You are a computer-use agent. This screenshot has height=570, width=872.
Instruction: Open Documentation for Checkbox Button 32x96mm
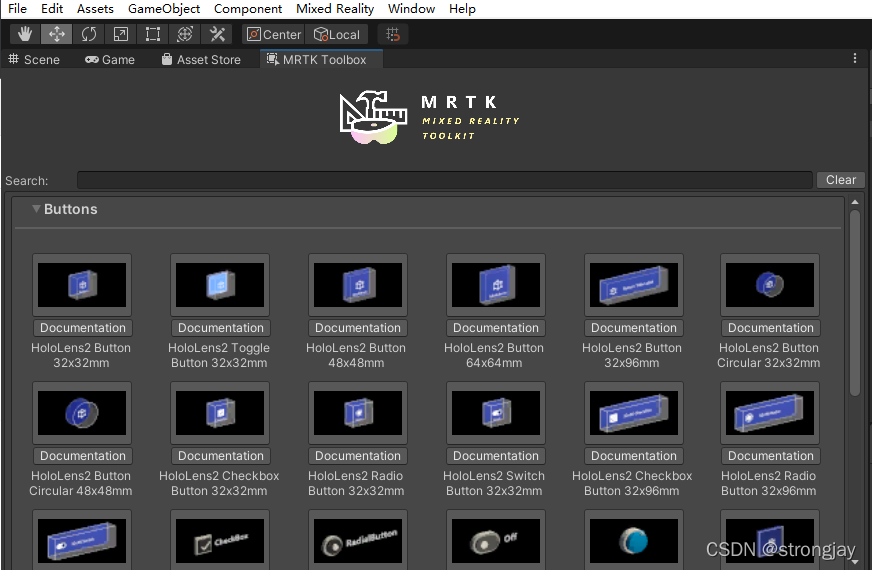click(x=633, y=456)
